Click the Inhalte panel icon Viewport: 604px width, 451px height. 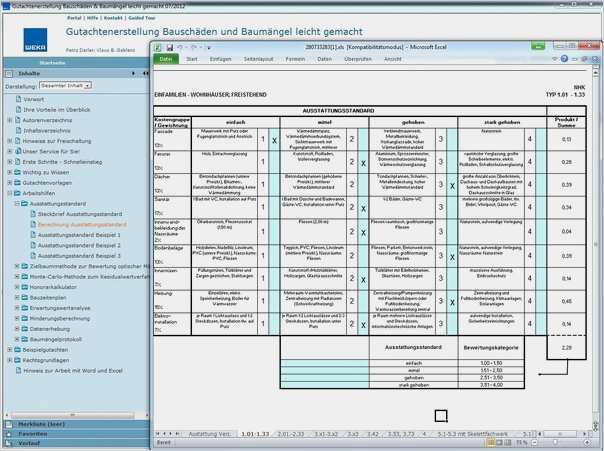tap(11, 73)
